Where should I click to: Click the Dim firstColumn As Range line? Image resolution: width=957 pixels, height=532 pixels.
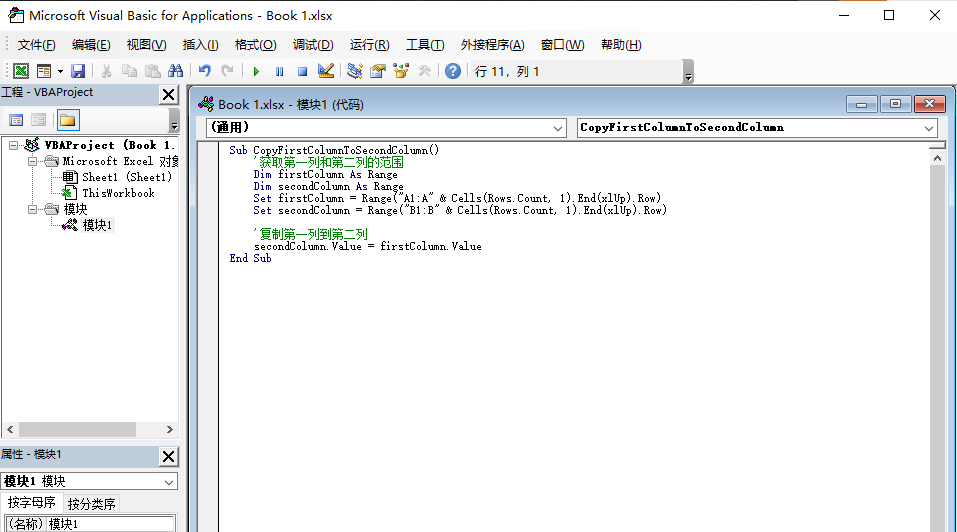pos(325,174)
